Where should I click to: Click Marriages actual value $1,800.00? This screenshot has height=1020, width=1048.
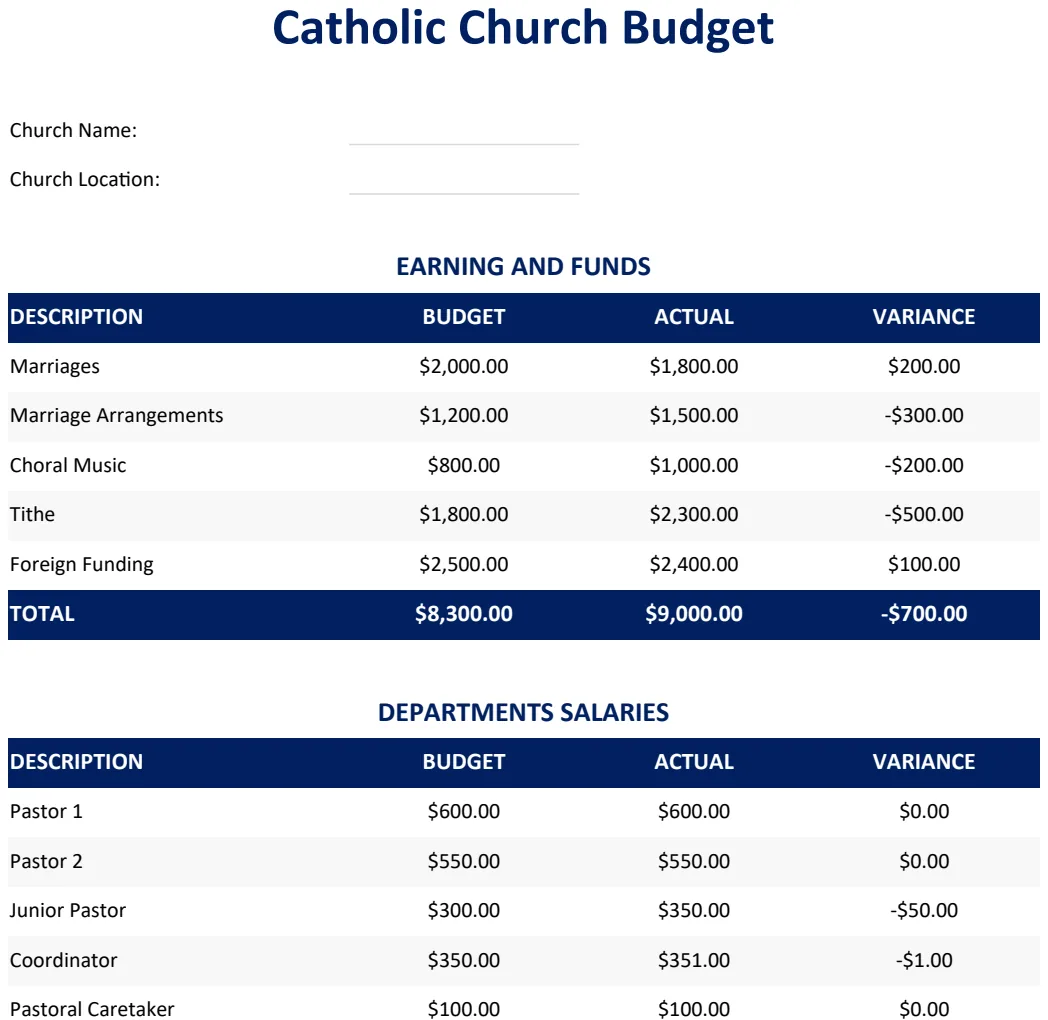[694, 366]
